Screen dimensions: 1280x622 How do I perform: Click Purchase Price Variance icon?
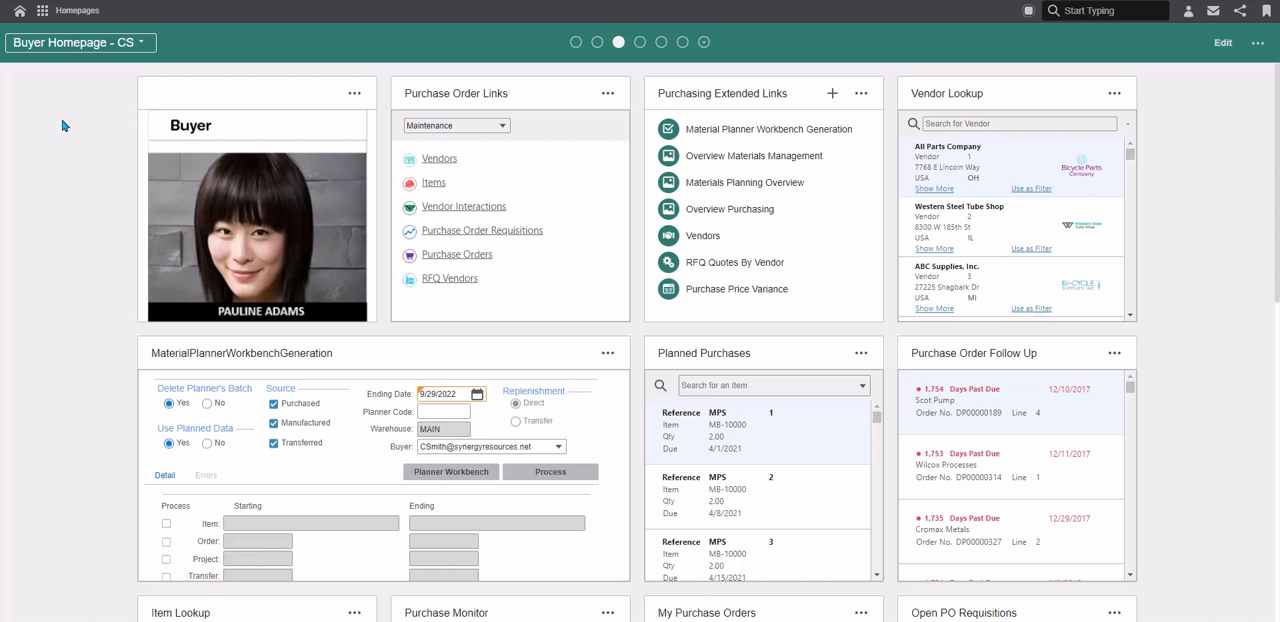[668, 289]
